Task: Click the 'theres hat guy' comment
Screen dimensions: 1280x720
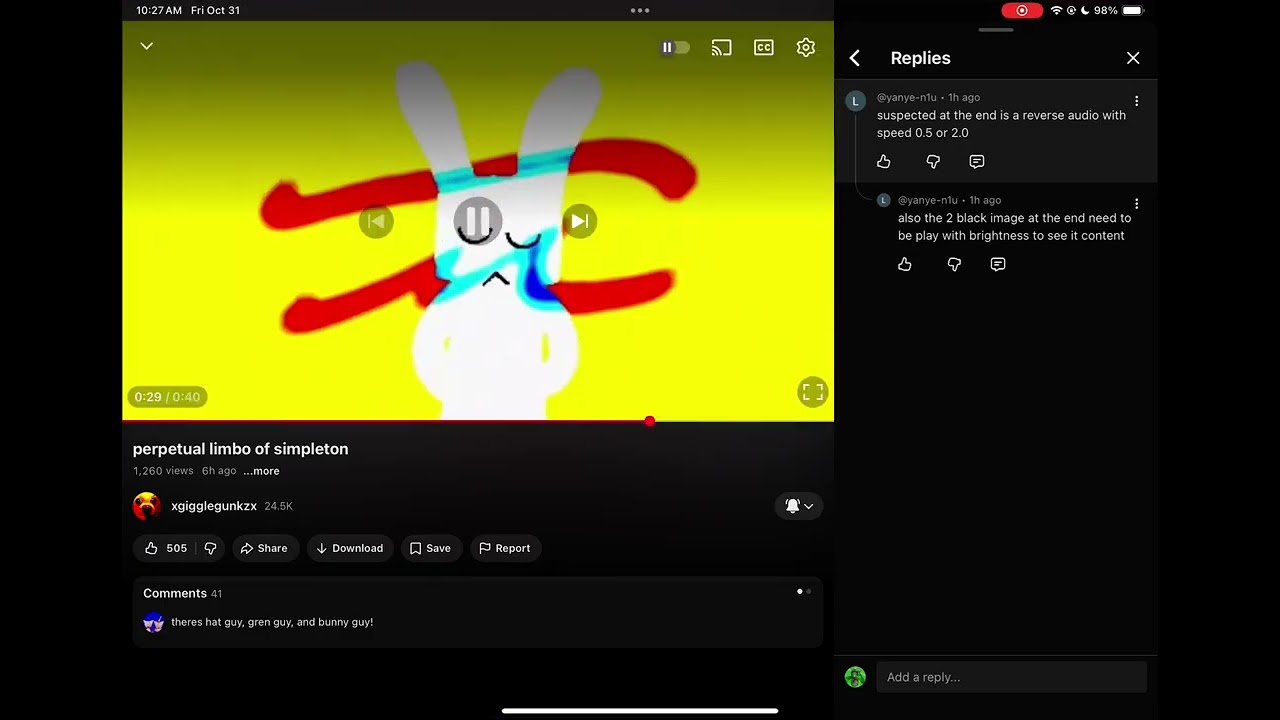Action: [x=272, y=622]
